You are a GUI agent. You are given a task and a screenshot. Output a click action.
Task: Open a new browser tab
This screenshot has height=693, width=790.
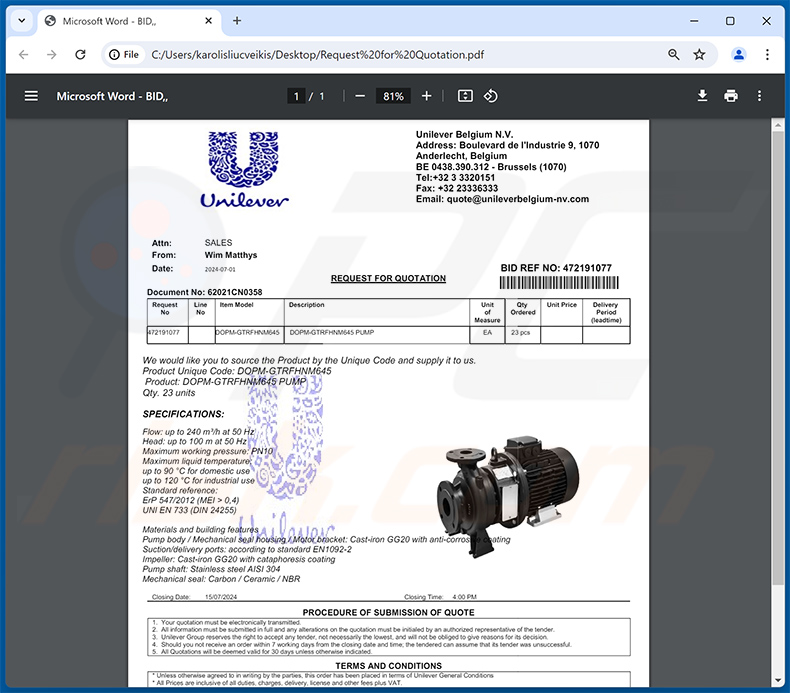click(237, 21)
